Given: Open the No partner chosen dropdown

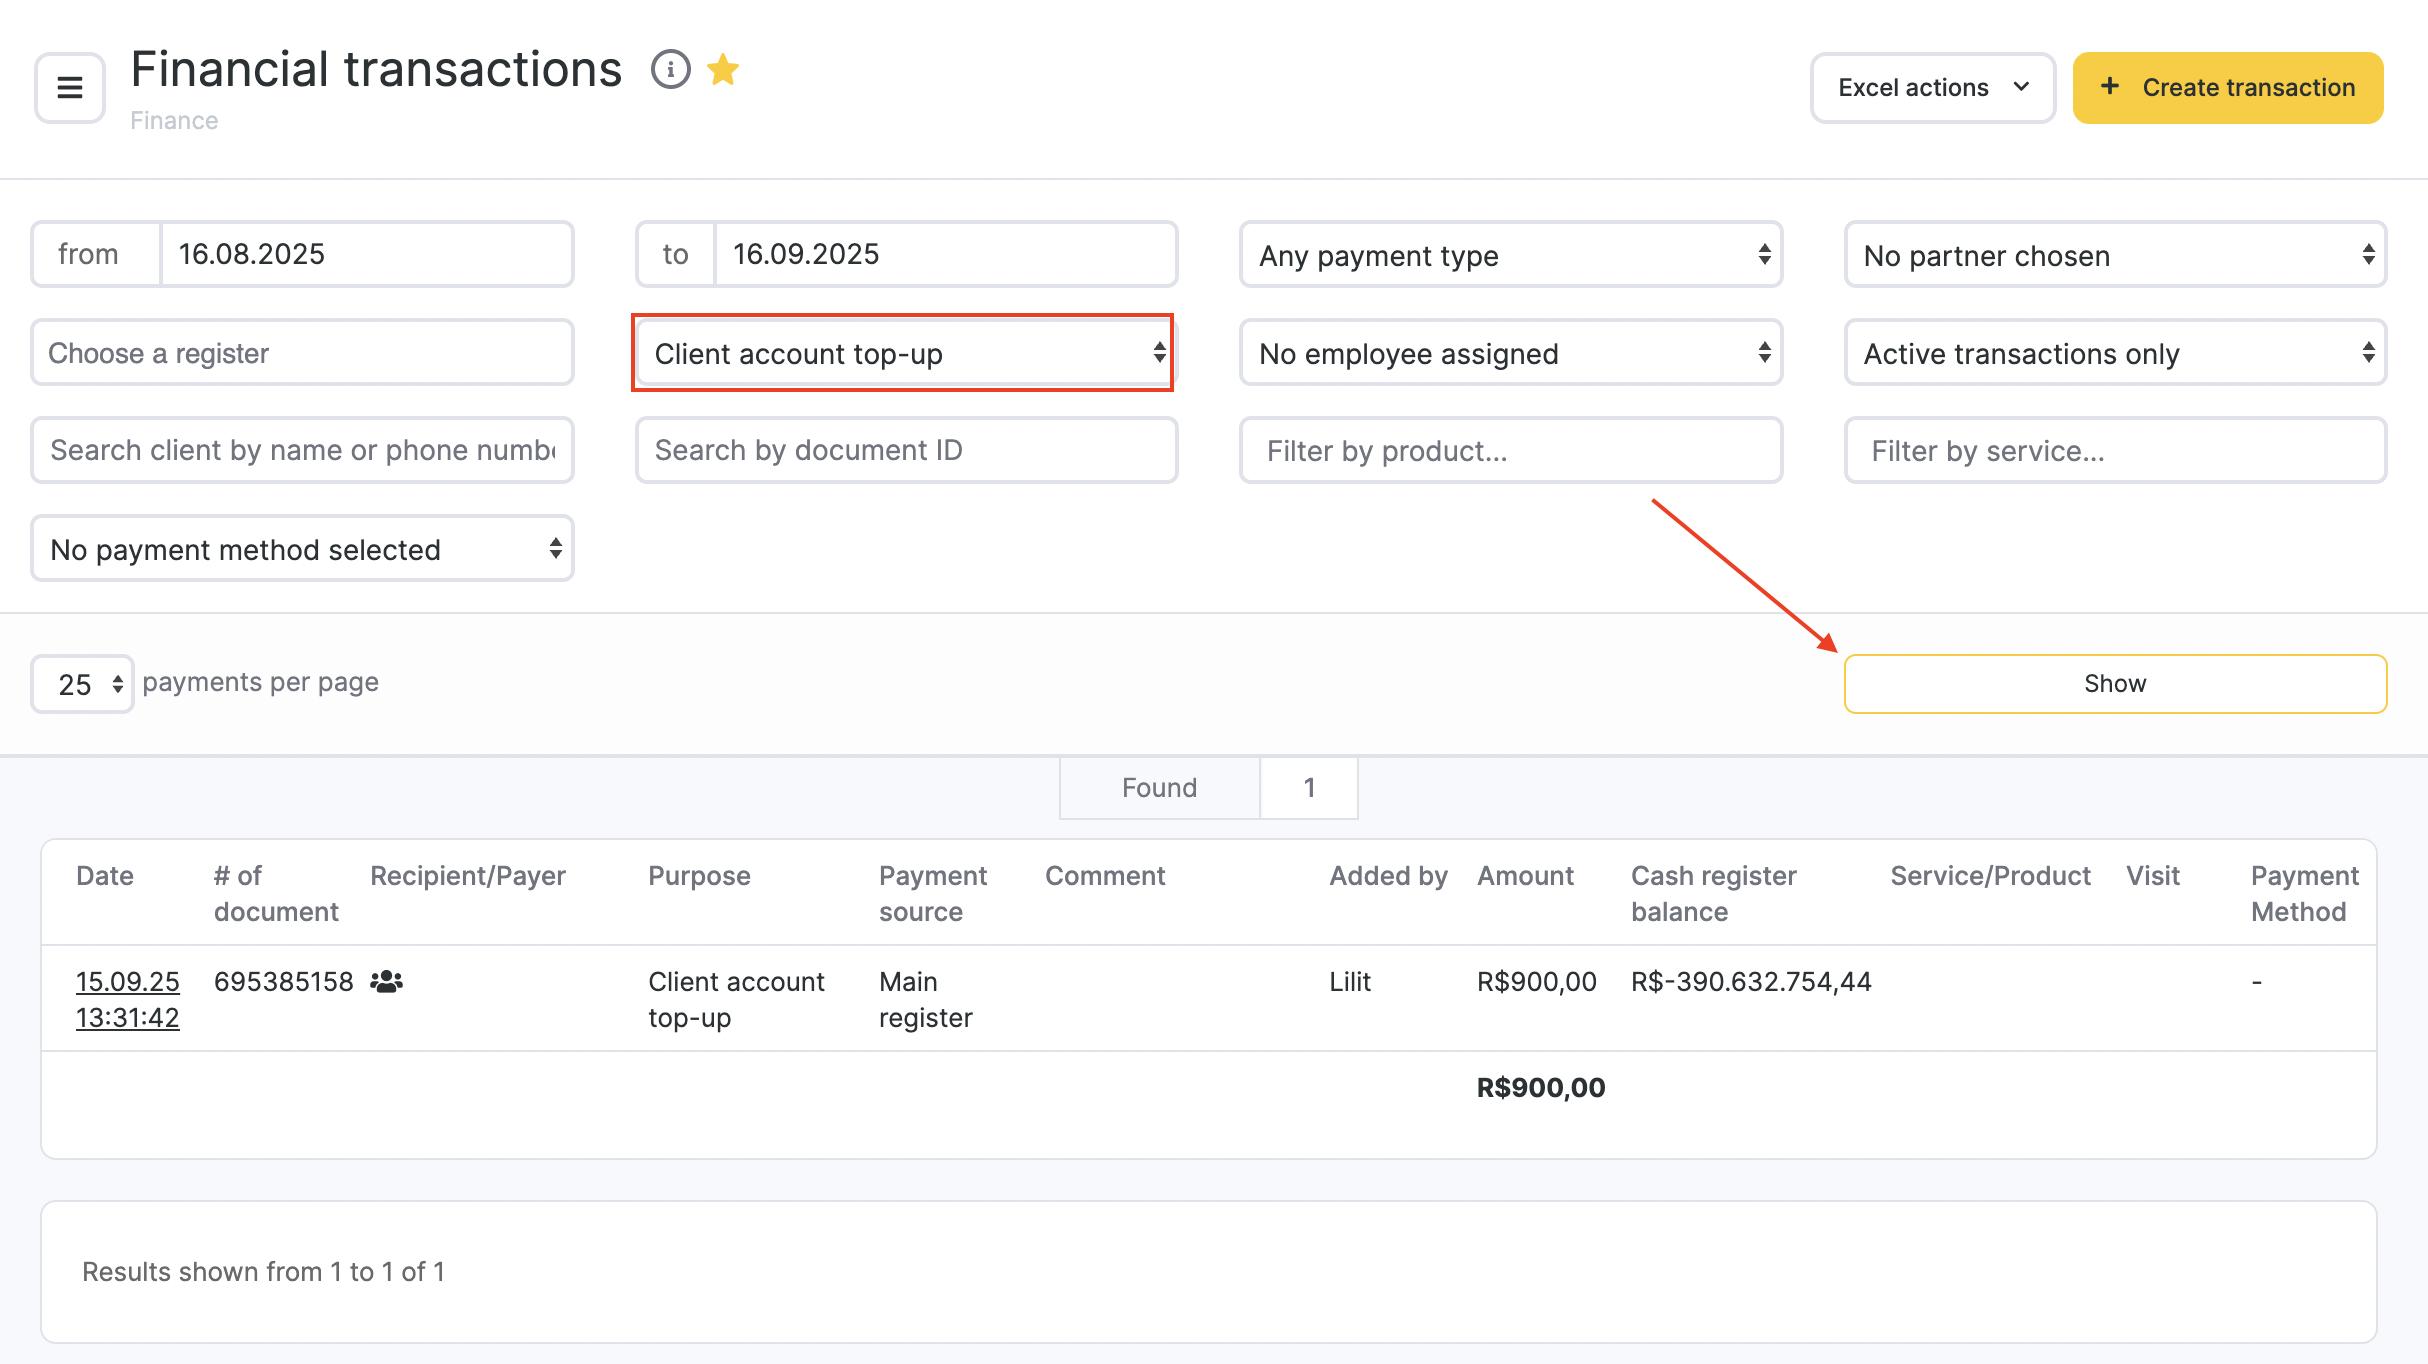Looking at the screenshot, I should click(x=2114, y=255).
